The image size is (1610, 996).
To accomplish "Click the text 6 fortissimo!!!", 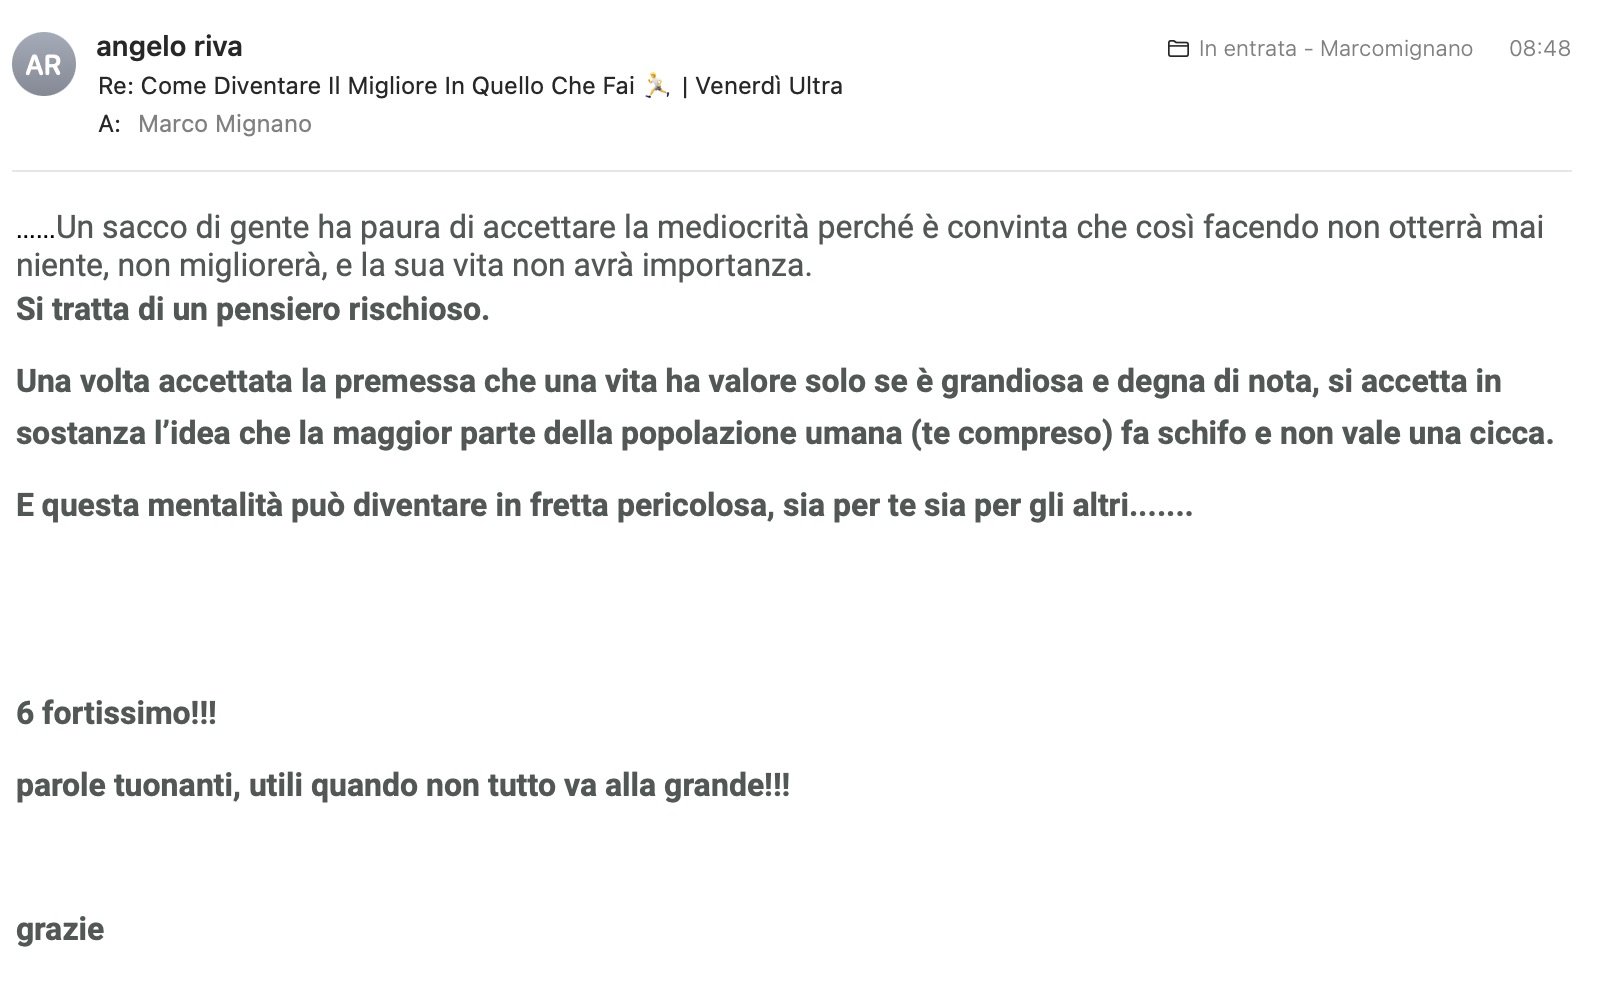I will click(116, 714).
